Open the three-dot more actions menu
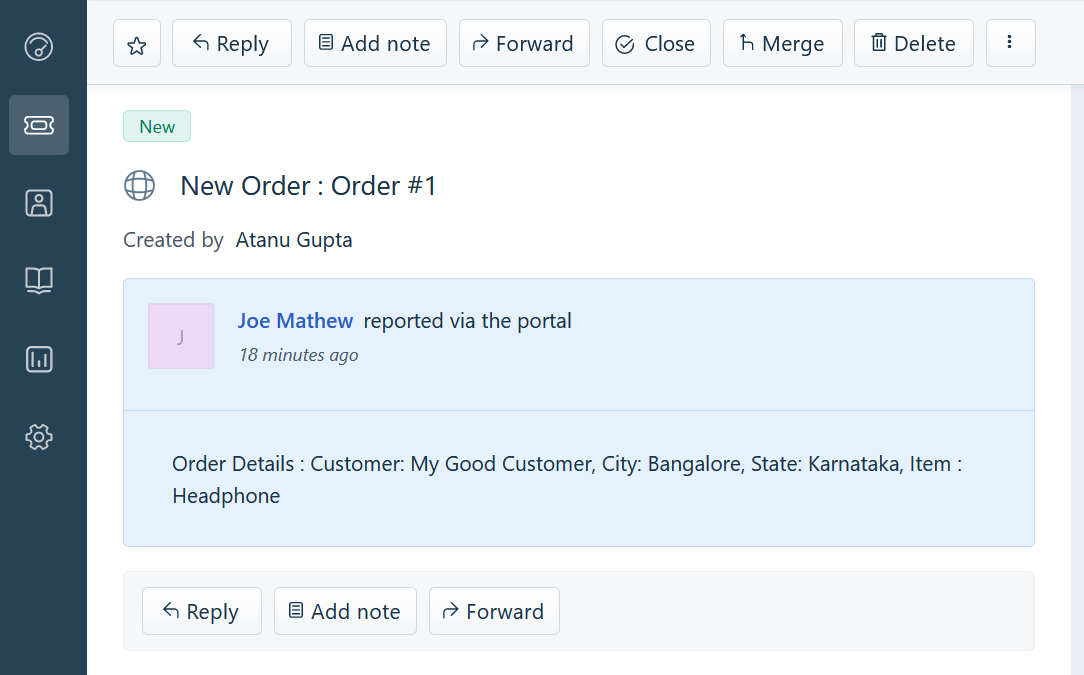Viewport: 1084px width, 675px height. tap(1010, 44)
